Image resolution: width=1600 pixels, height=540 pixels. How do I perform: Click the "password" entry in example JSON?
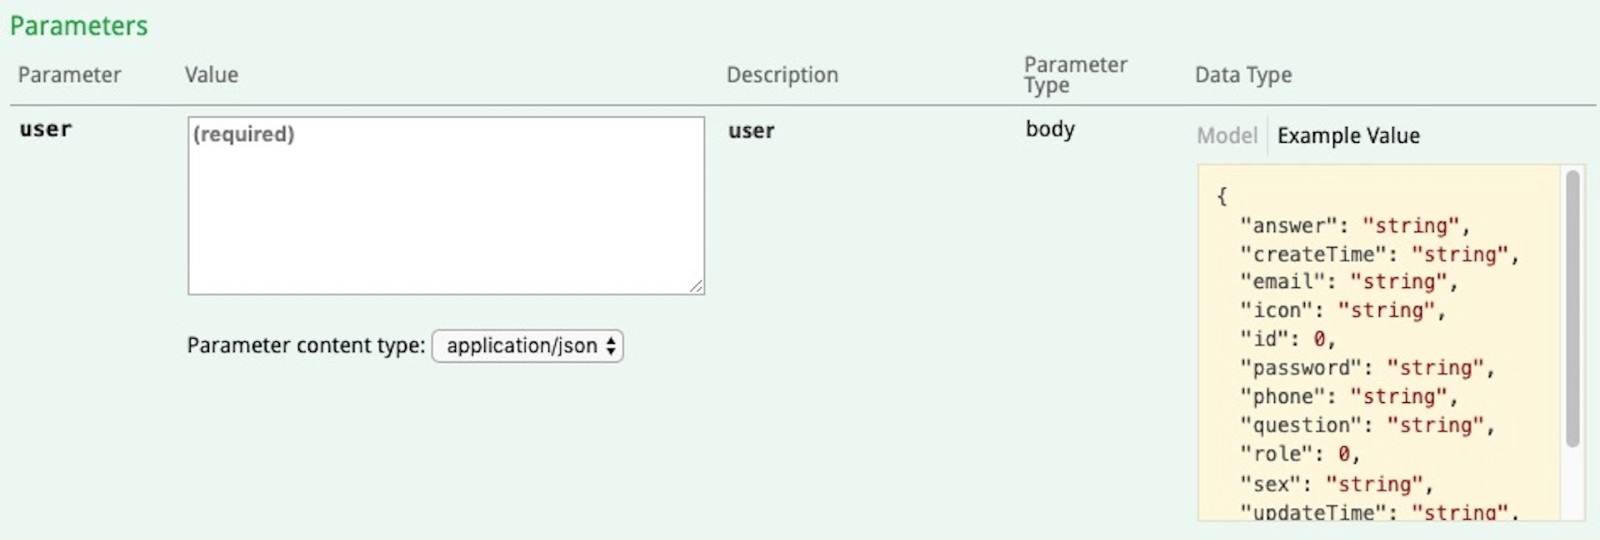1367,368
